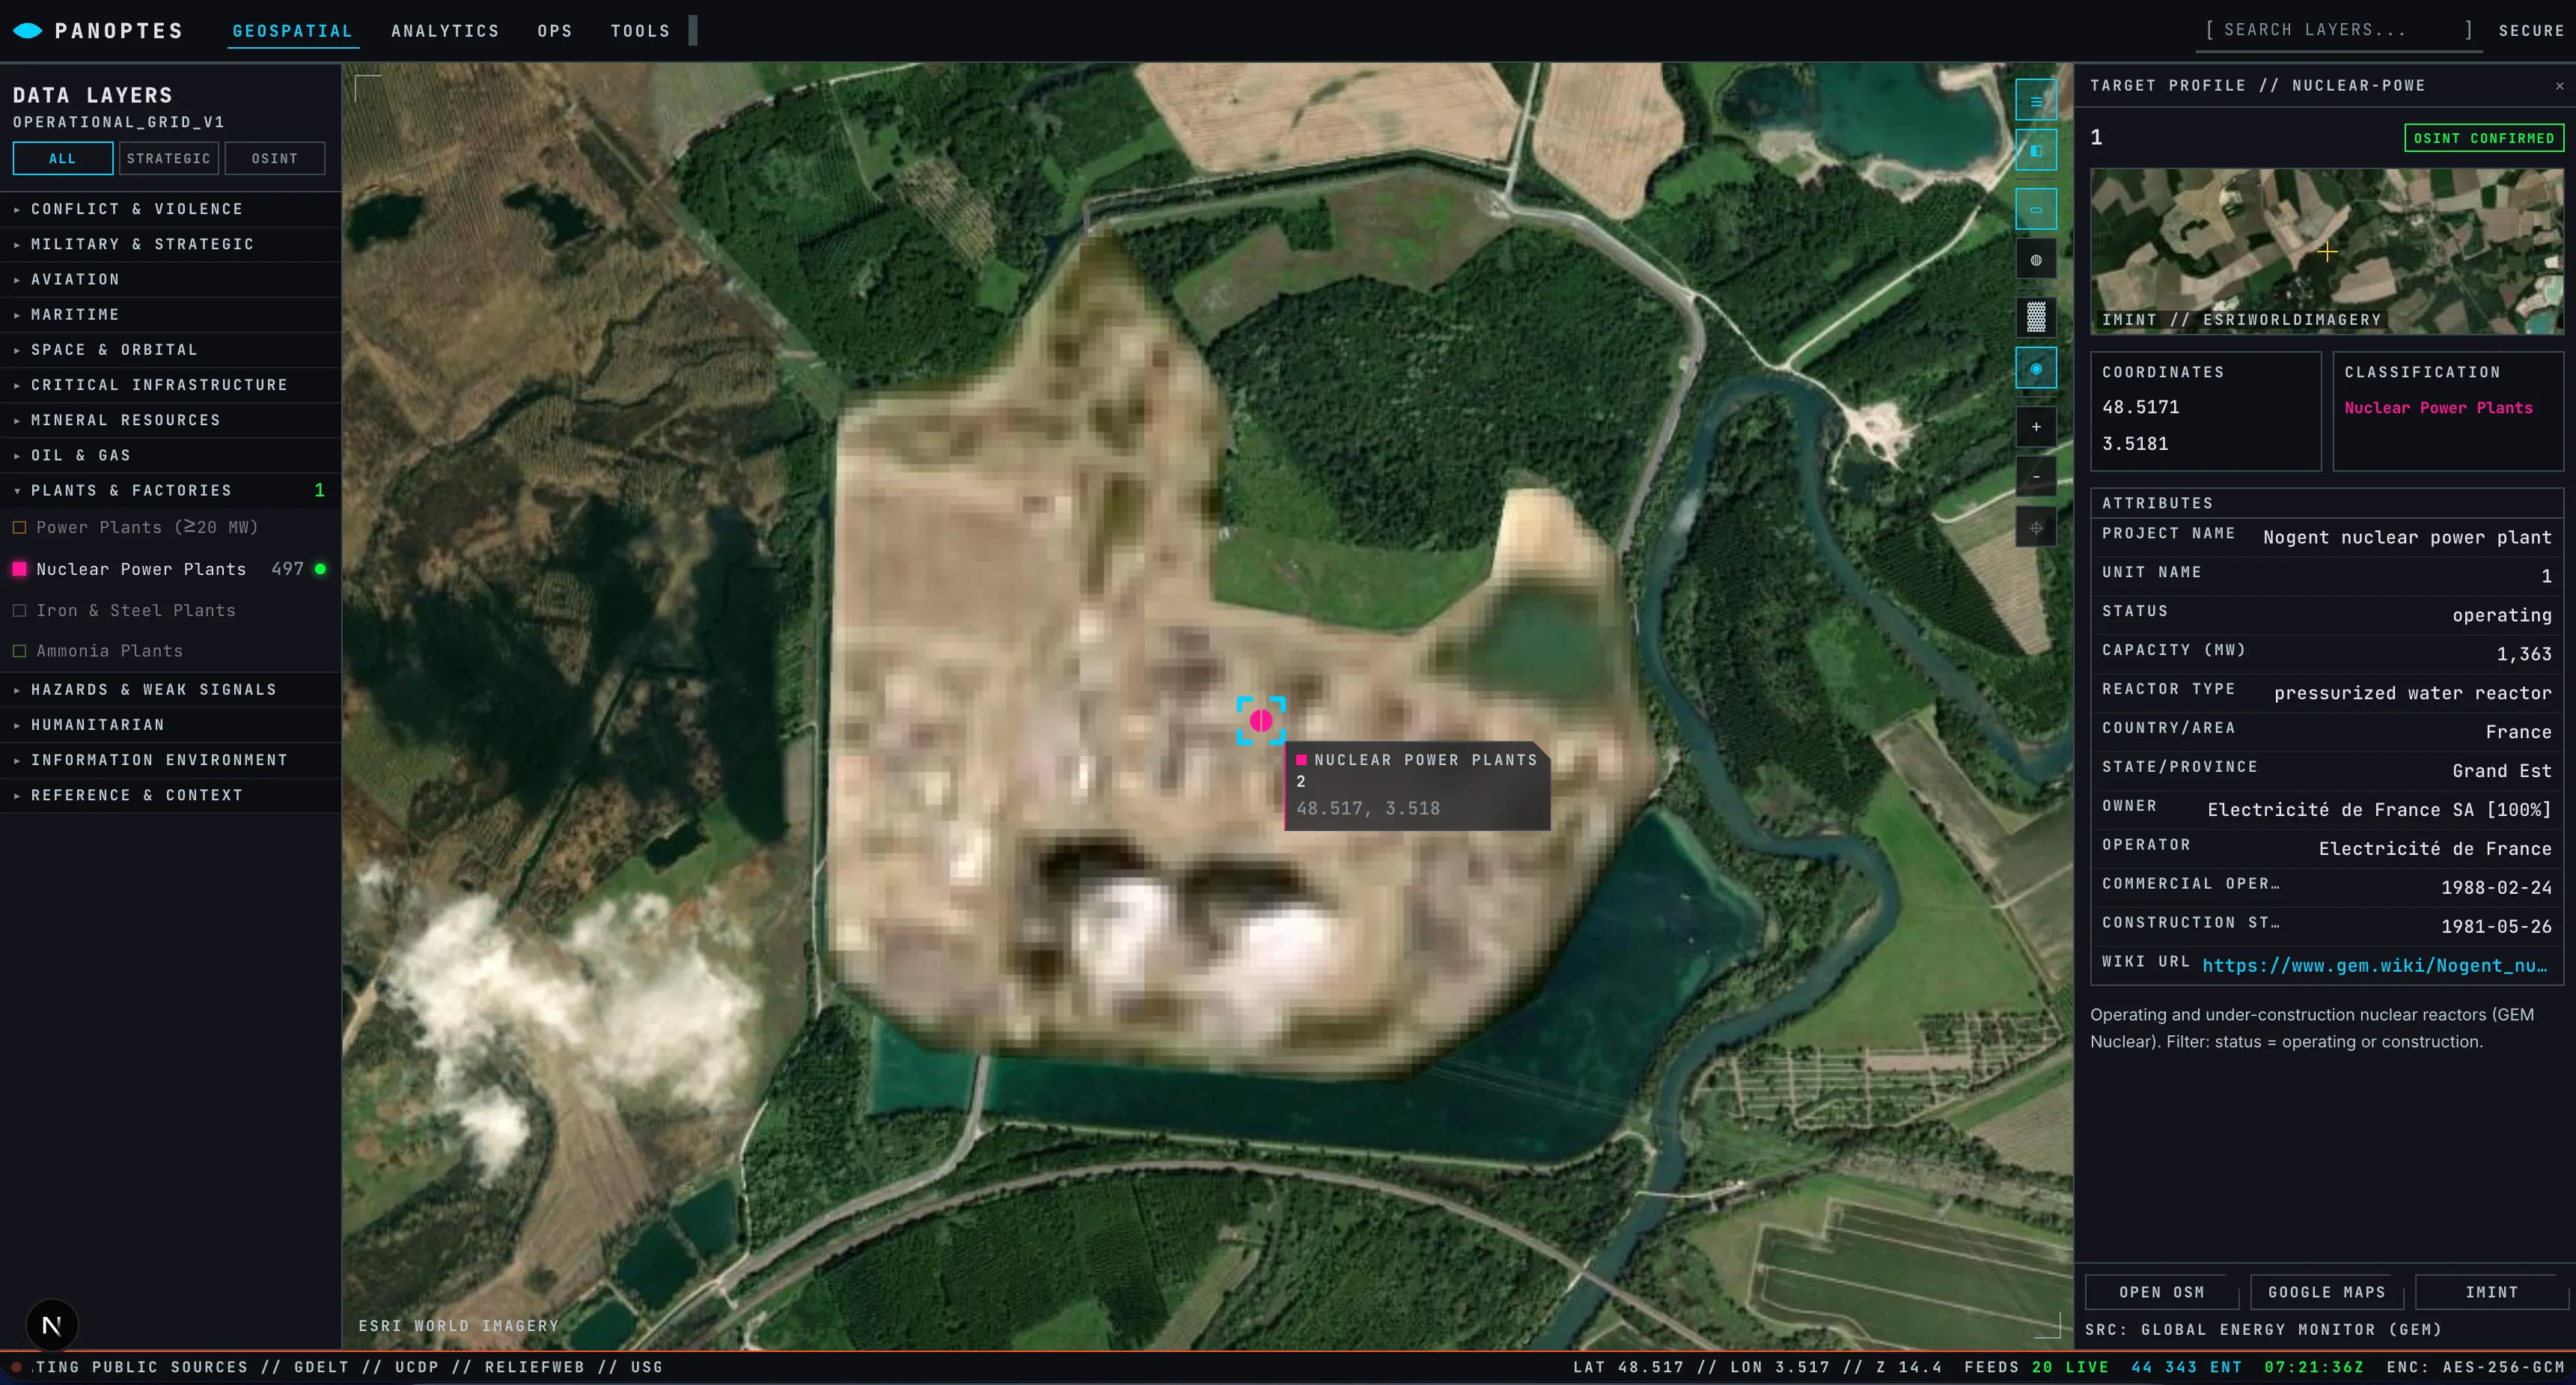The width and height of the screenshot is (2576, 1385).
Task: Select the pink nuclear plant map marker
Action: [x=1260, y=720]
